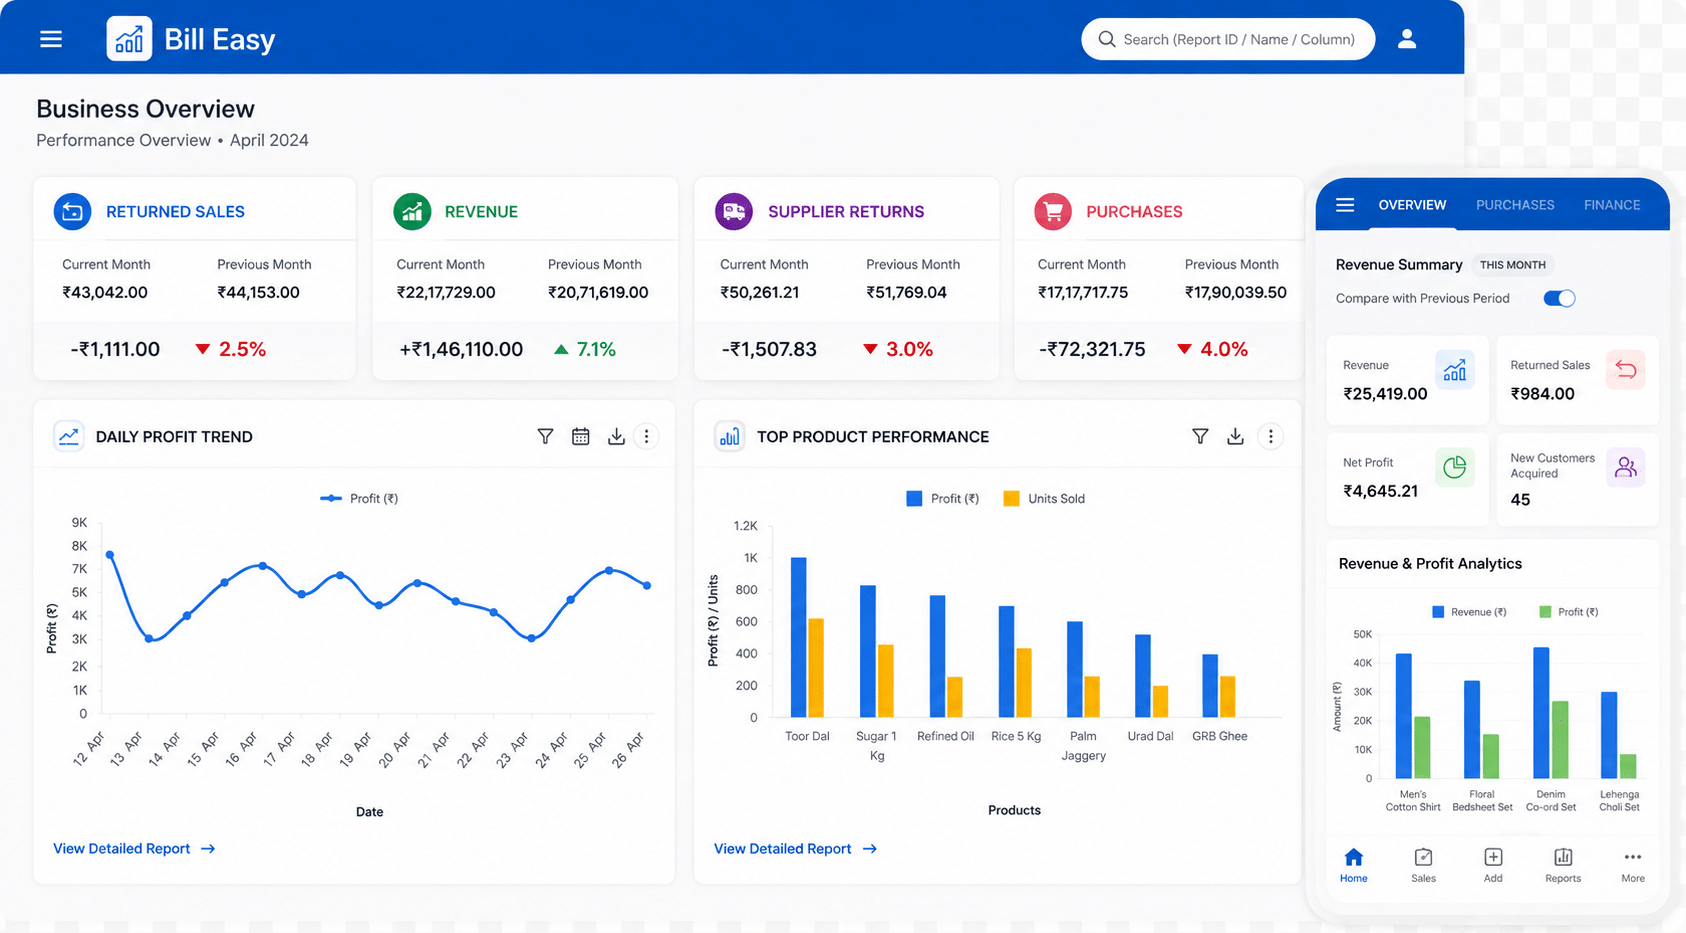Click the New Customers Acquired people icon

click(x=1626, y=467)
